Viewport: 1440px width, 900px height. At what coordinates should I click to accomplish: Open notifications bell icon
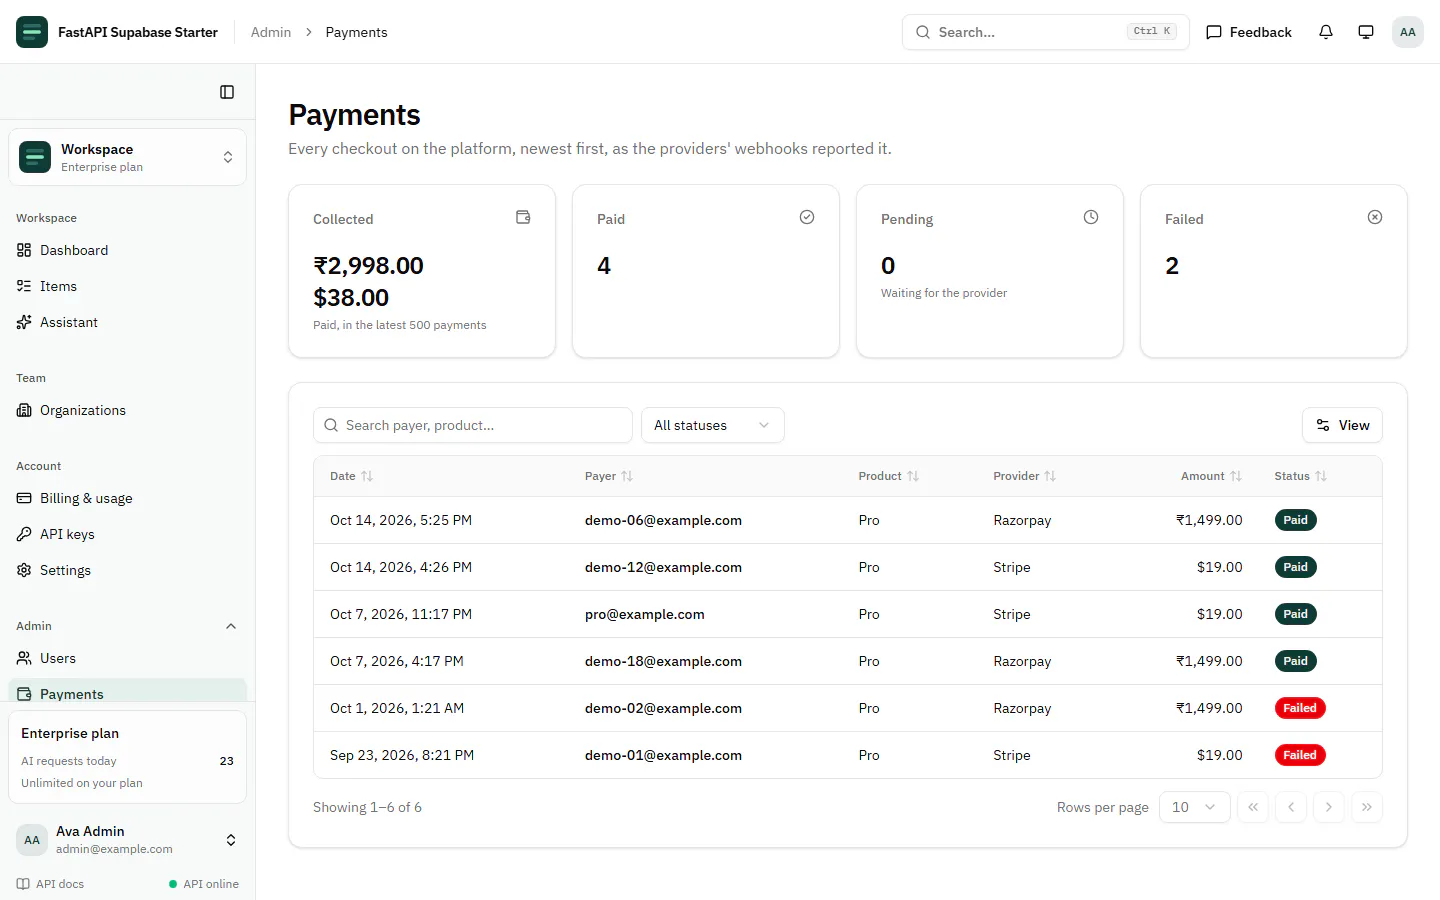[1326, 32]
